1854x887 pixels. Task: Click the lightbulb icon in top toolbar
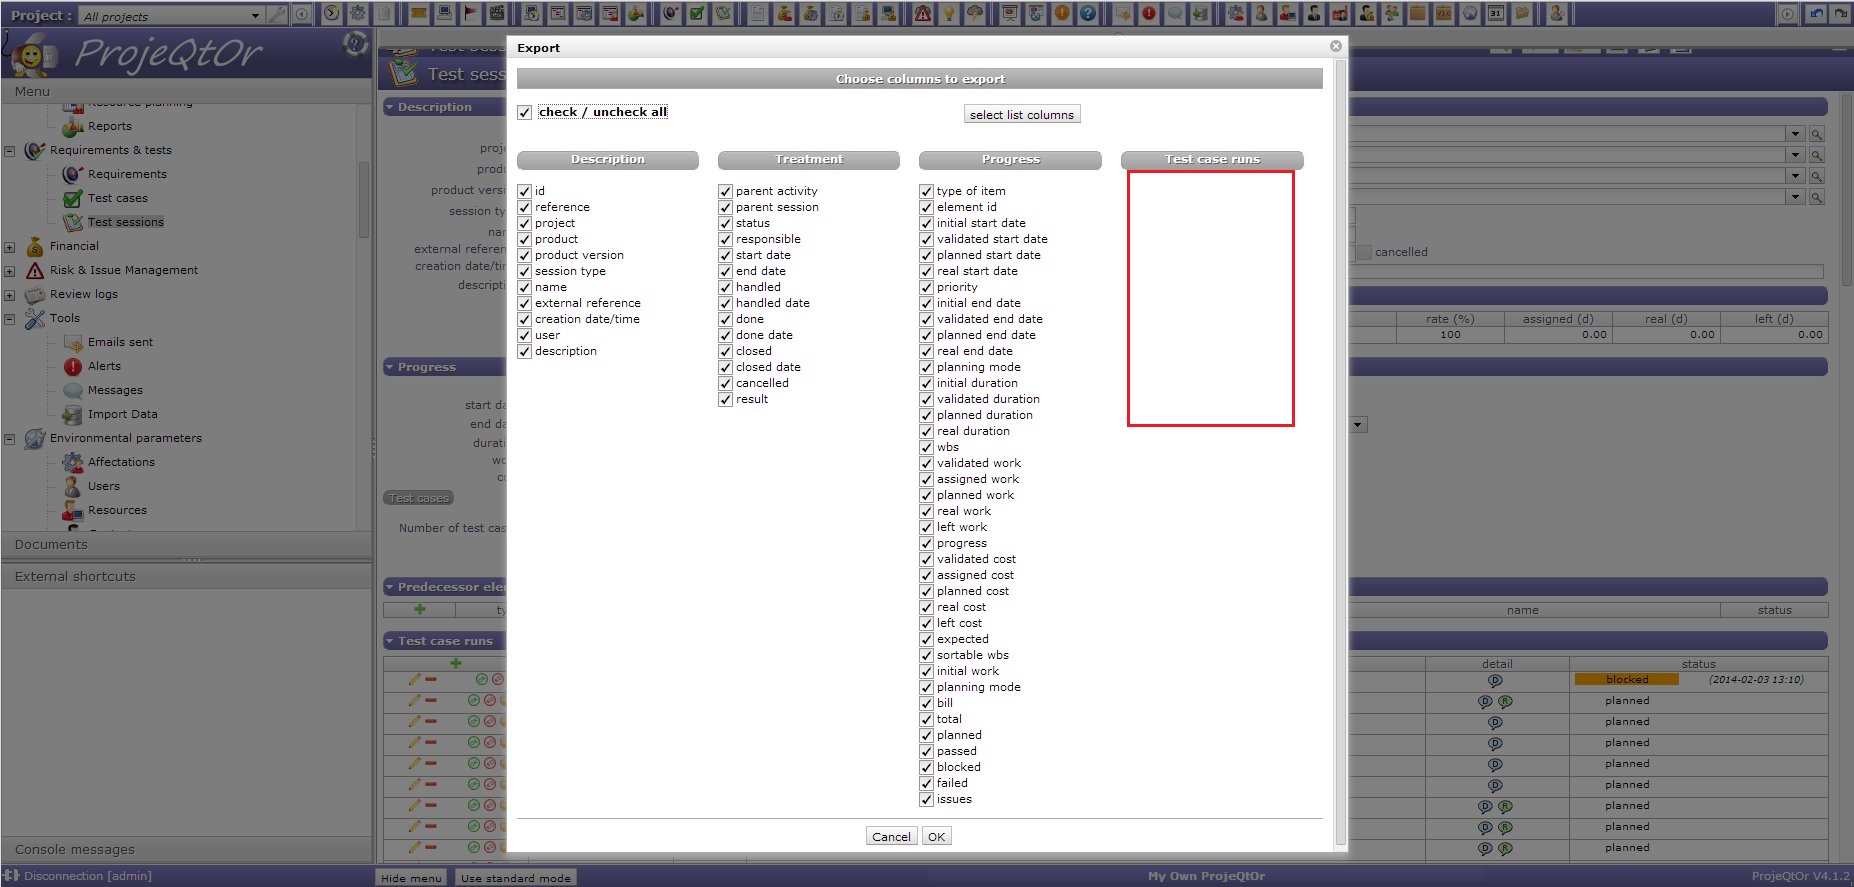[948, 14]
